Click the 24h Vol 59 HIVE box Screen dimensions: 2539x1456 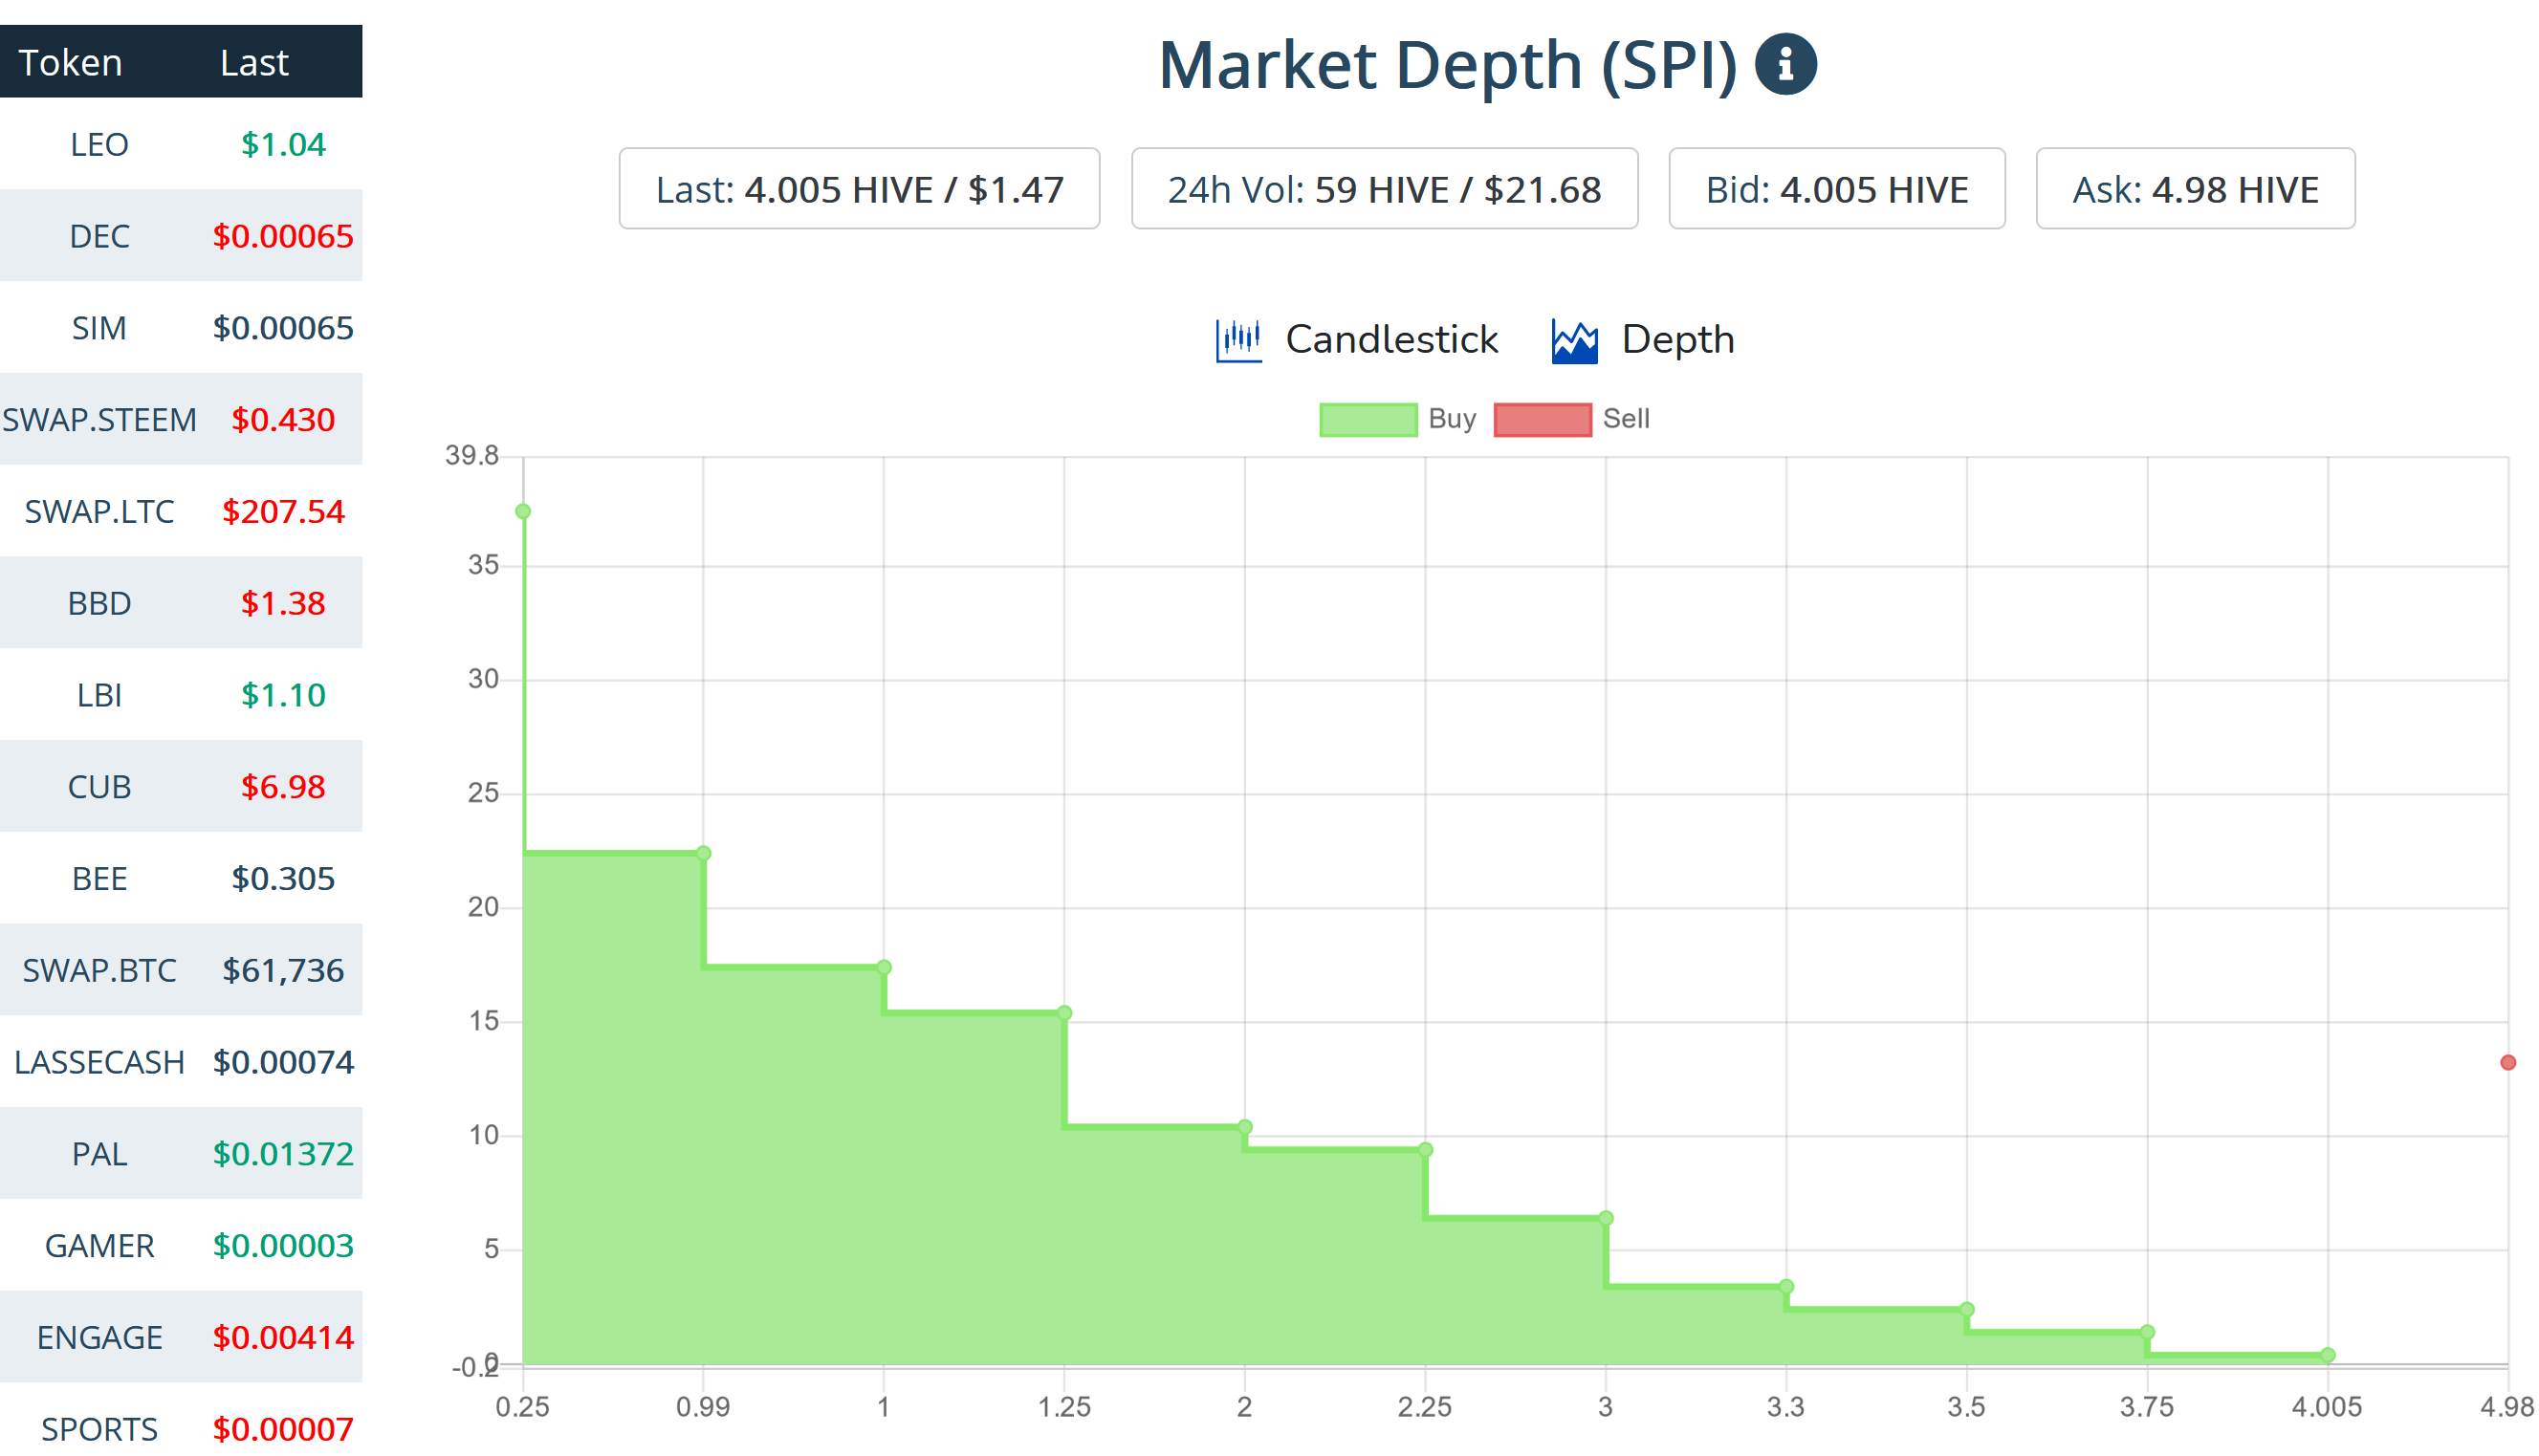(x=1383, y=189)
